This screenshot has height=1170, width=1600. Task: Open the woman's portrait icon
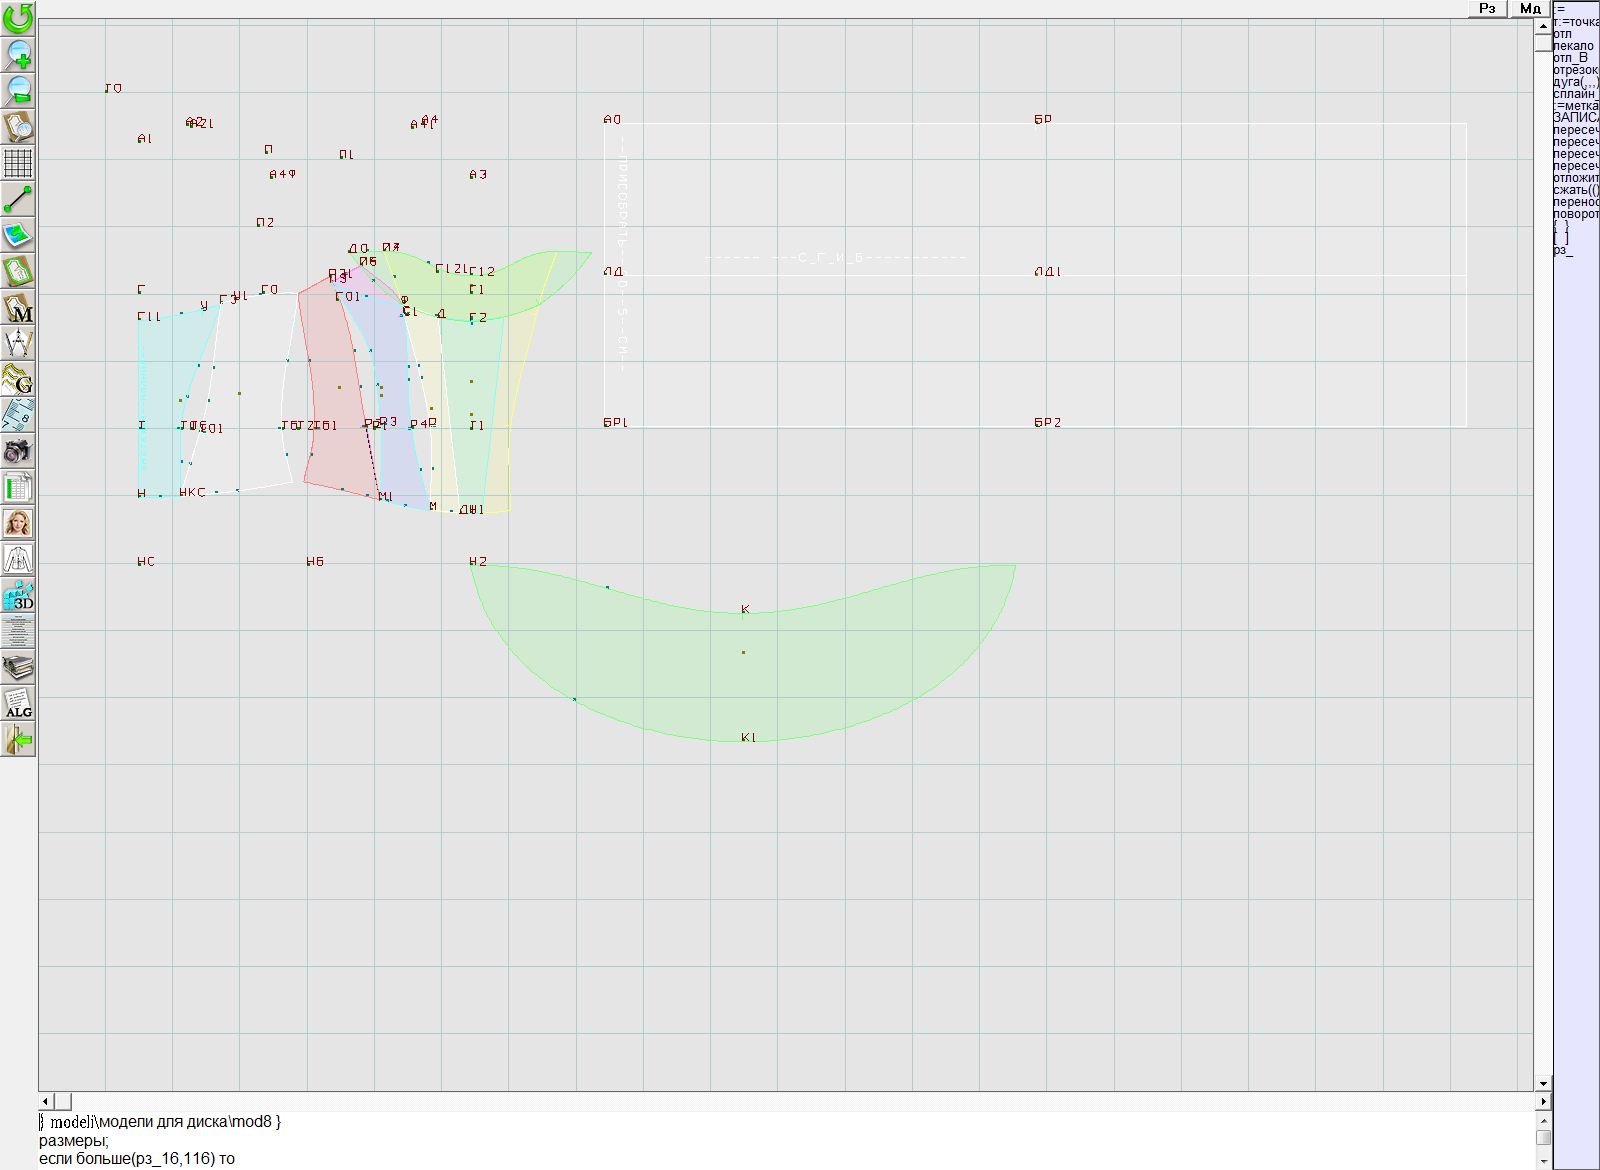pos(18,523)
